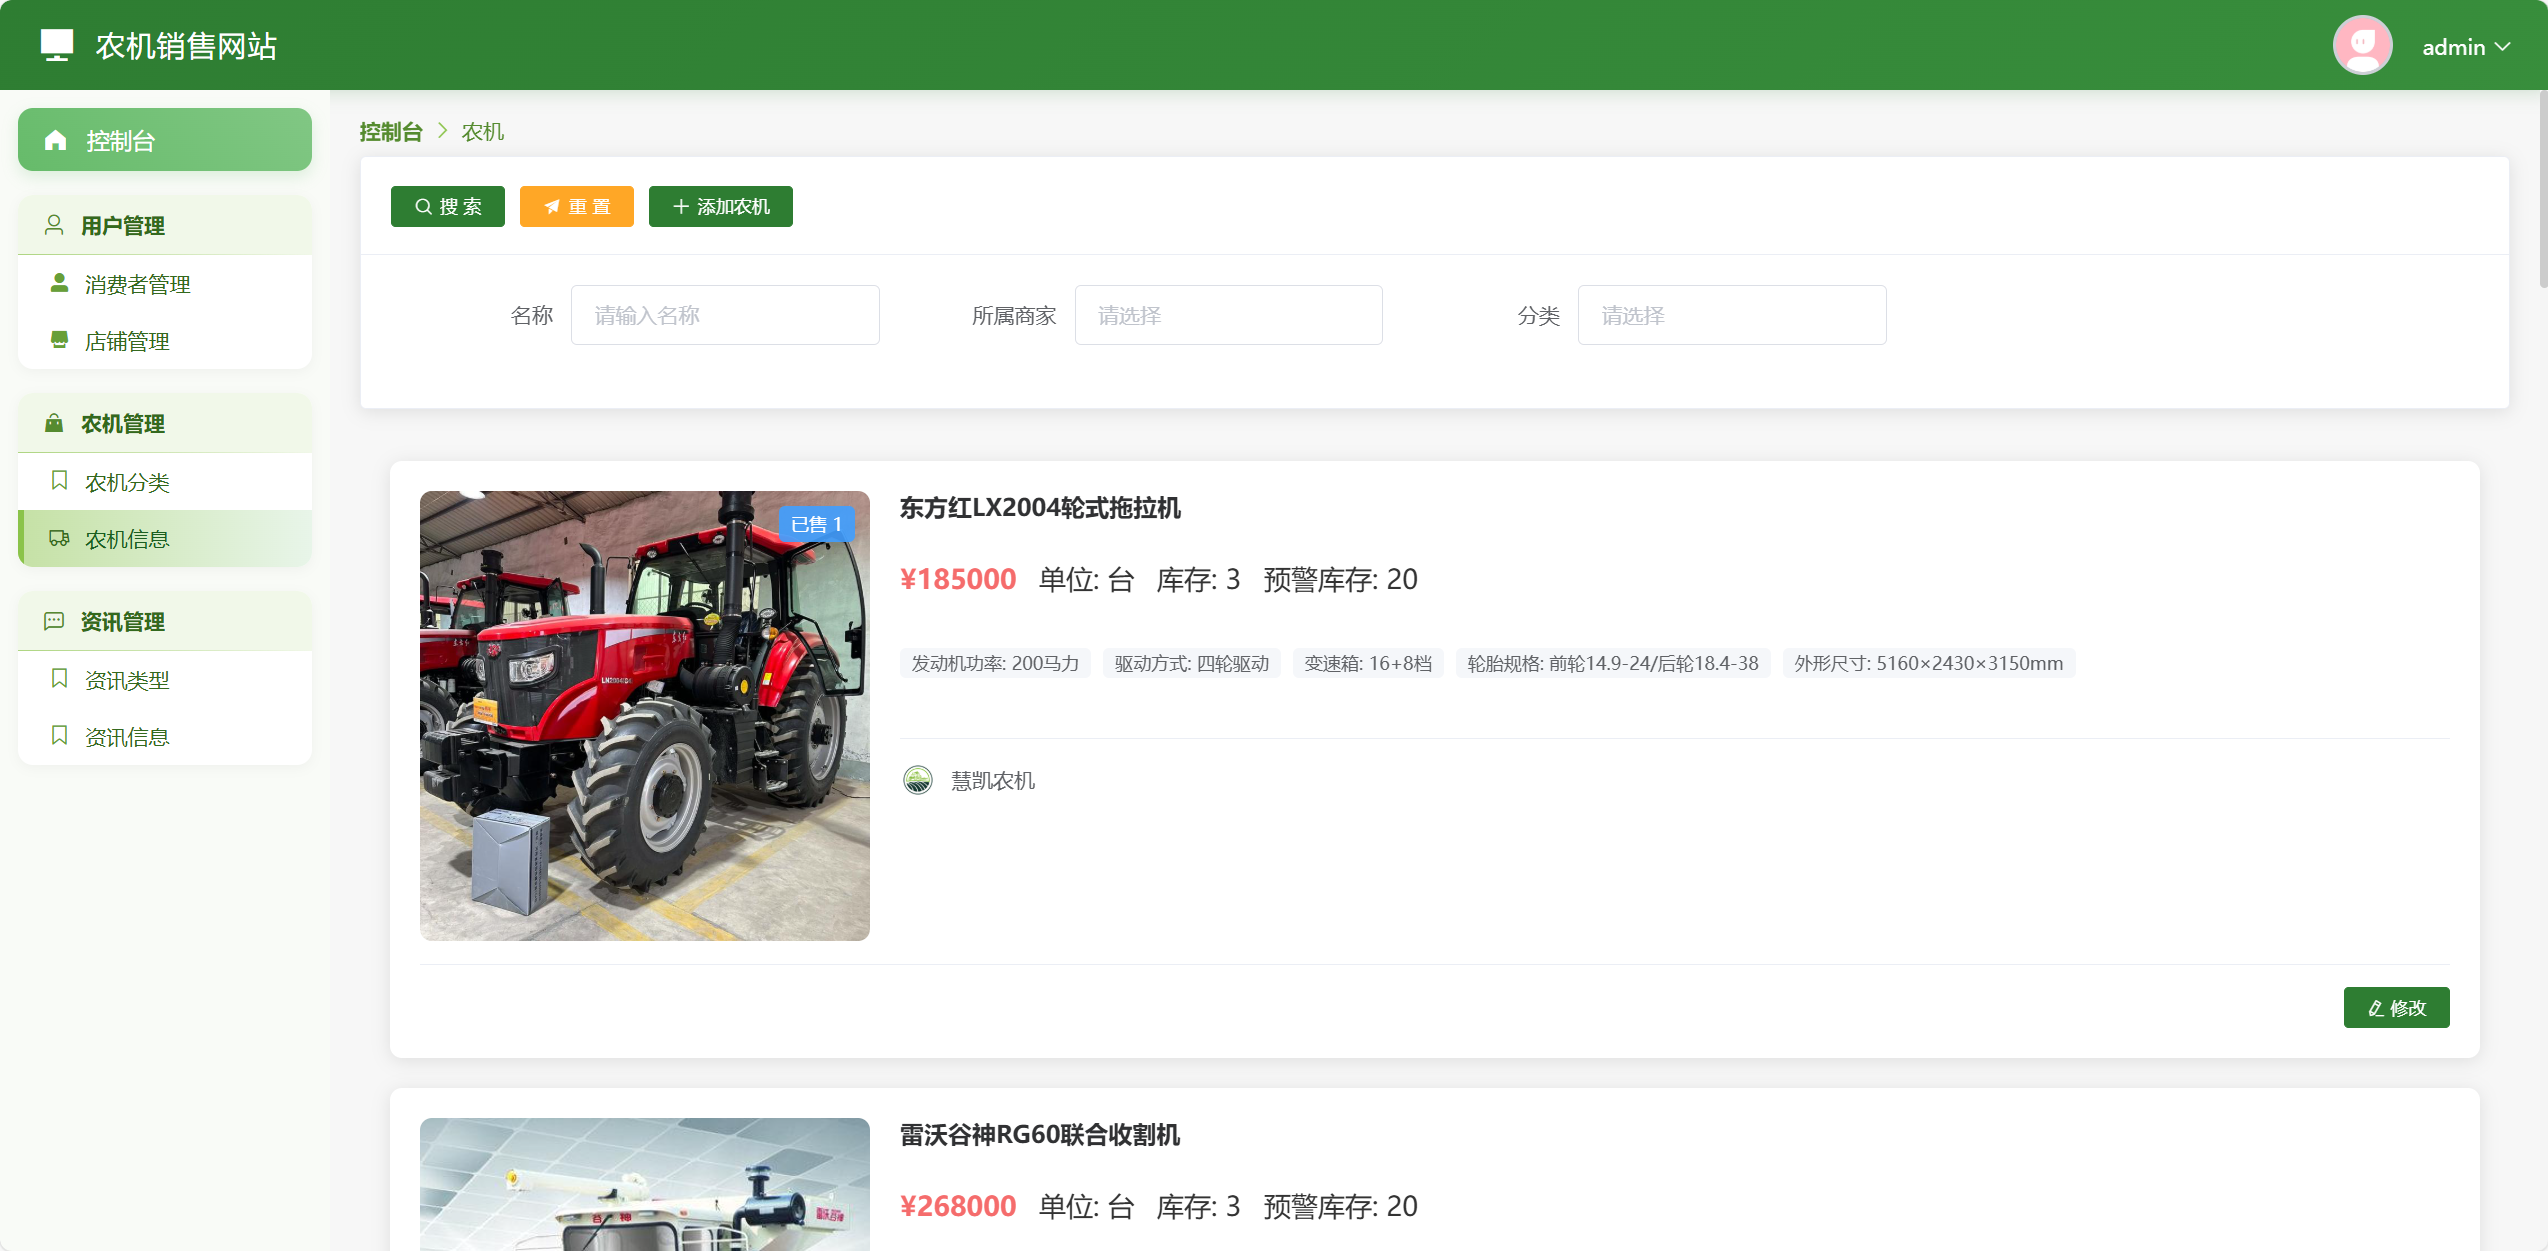The width and height of the screenshot is (2548, 1251).
Task: Open the admin dropdown arrow
Action: tap(2503, 47)
